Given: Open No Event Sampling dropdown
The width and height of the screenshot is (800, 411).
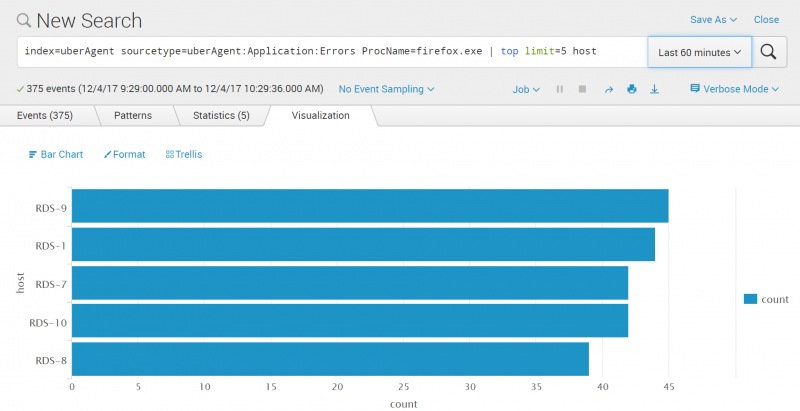Looking at the screenshot, I should coord(386,89).
